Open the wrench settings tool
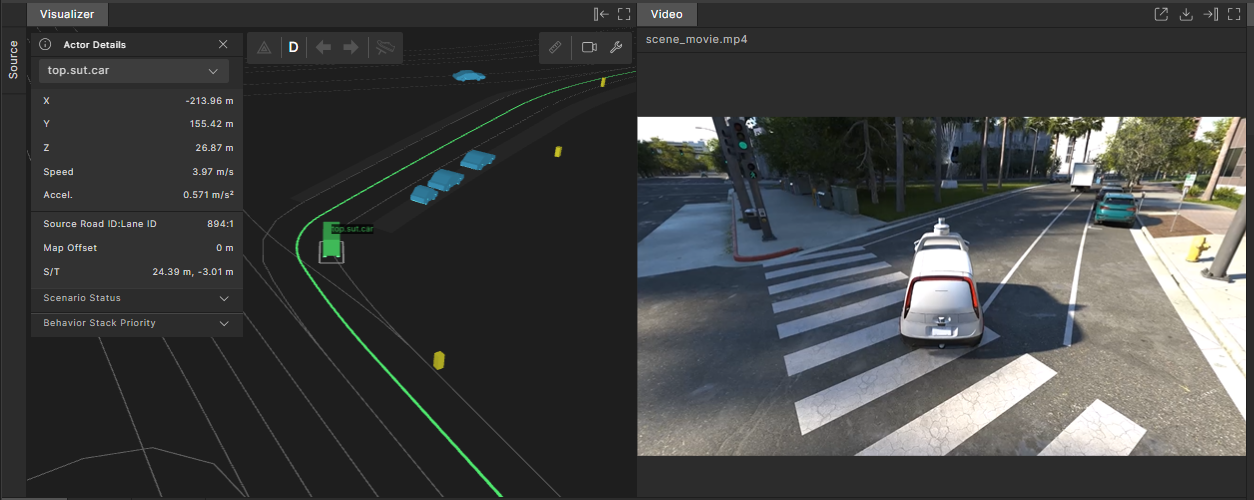 tap(616, 47)
